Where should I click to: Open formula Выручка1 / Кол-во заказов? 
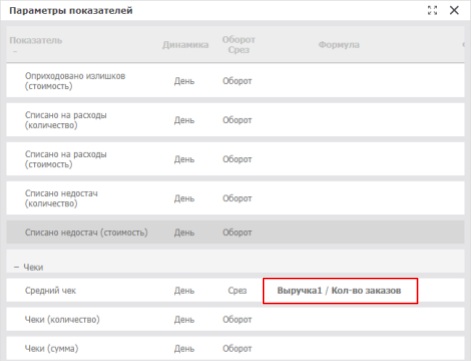click(339, 291)
